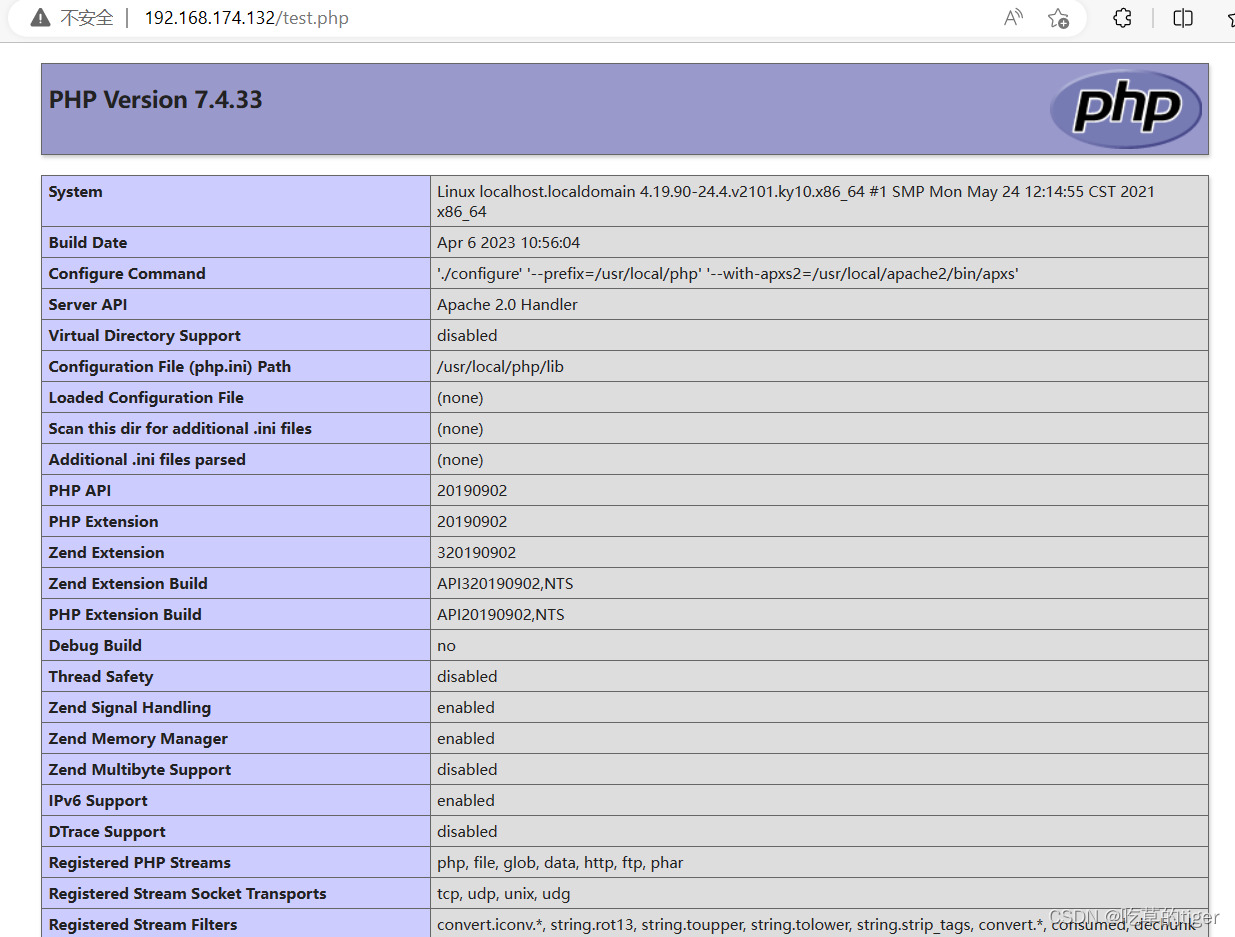Screen dimensions: 1235x937
Task: Click the PHP Extension label
Action: [x=104, y=521]
